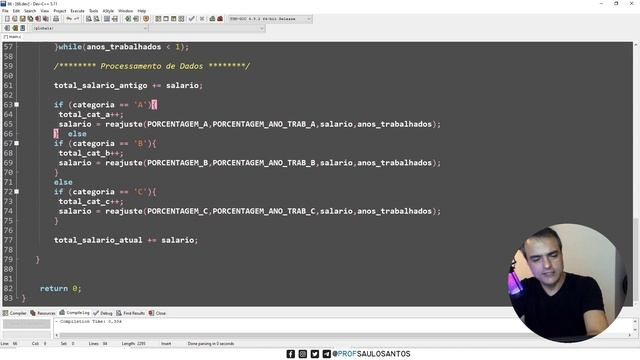
Task: Click the Open file toolbar icon
Action: (x=15, y=19)
